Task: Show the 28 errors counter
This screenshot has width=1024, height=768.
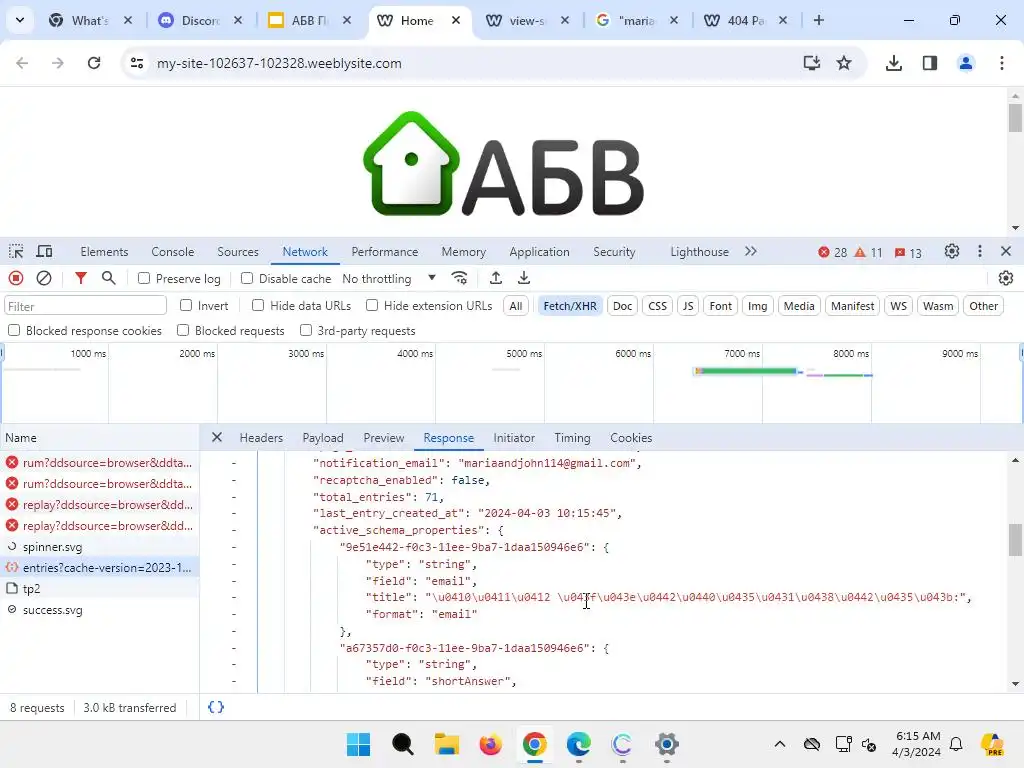Action: click(833, 252)
